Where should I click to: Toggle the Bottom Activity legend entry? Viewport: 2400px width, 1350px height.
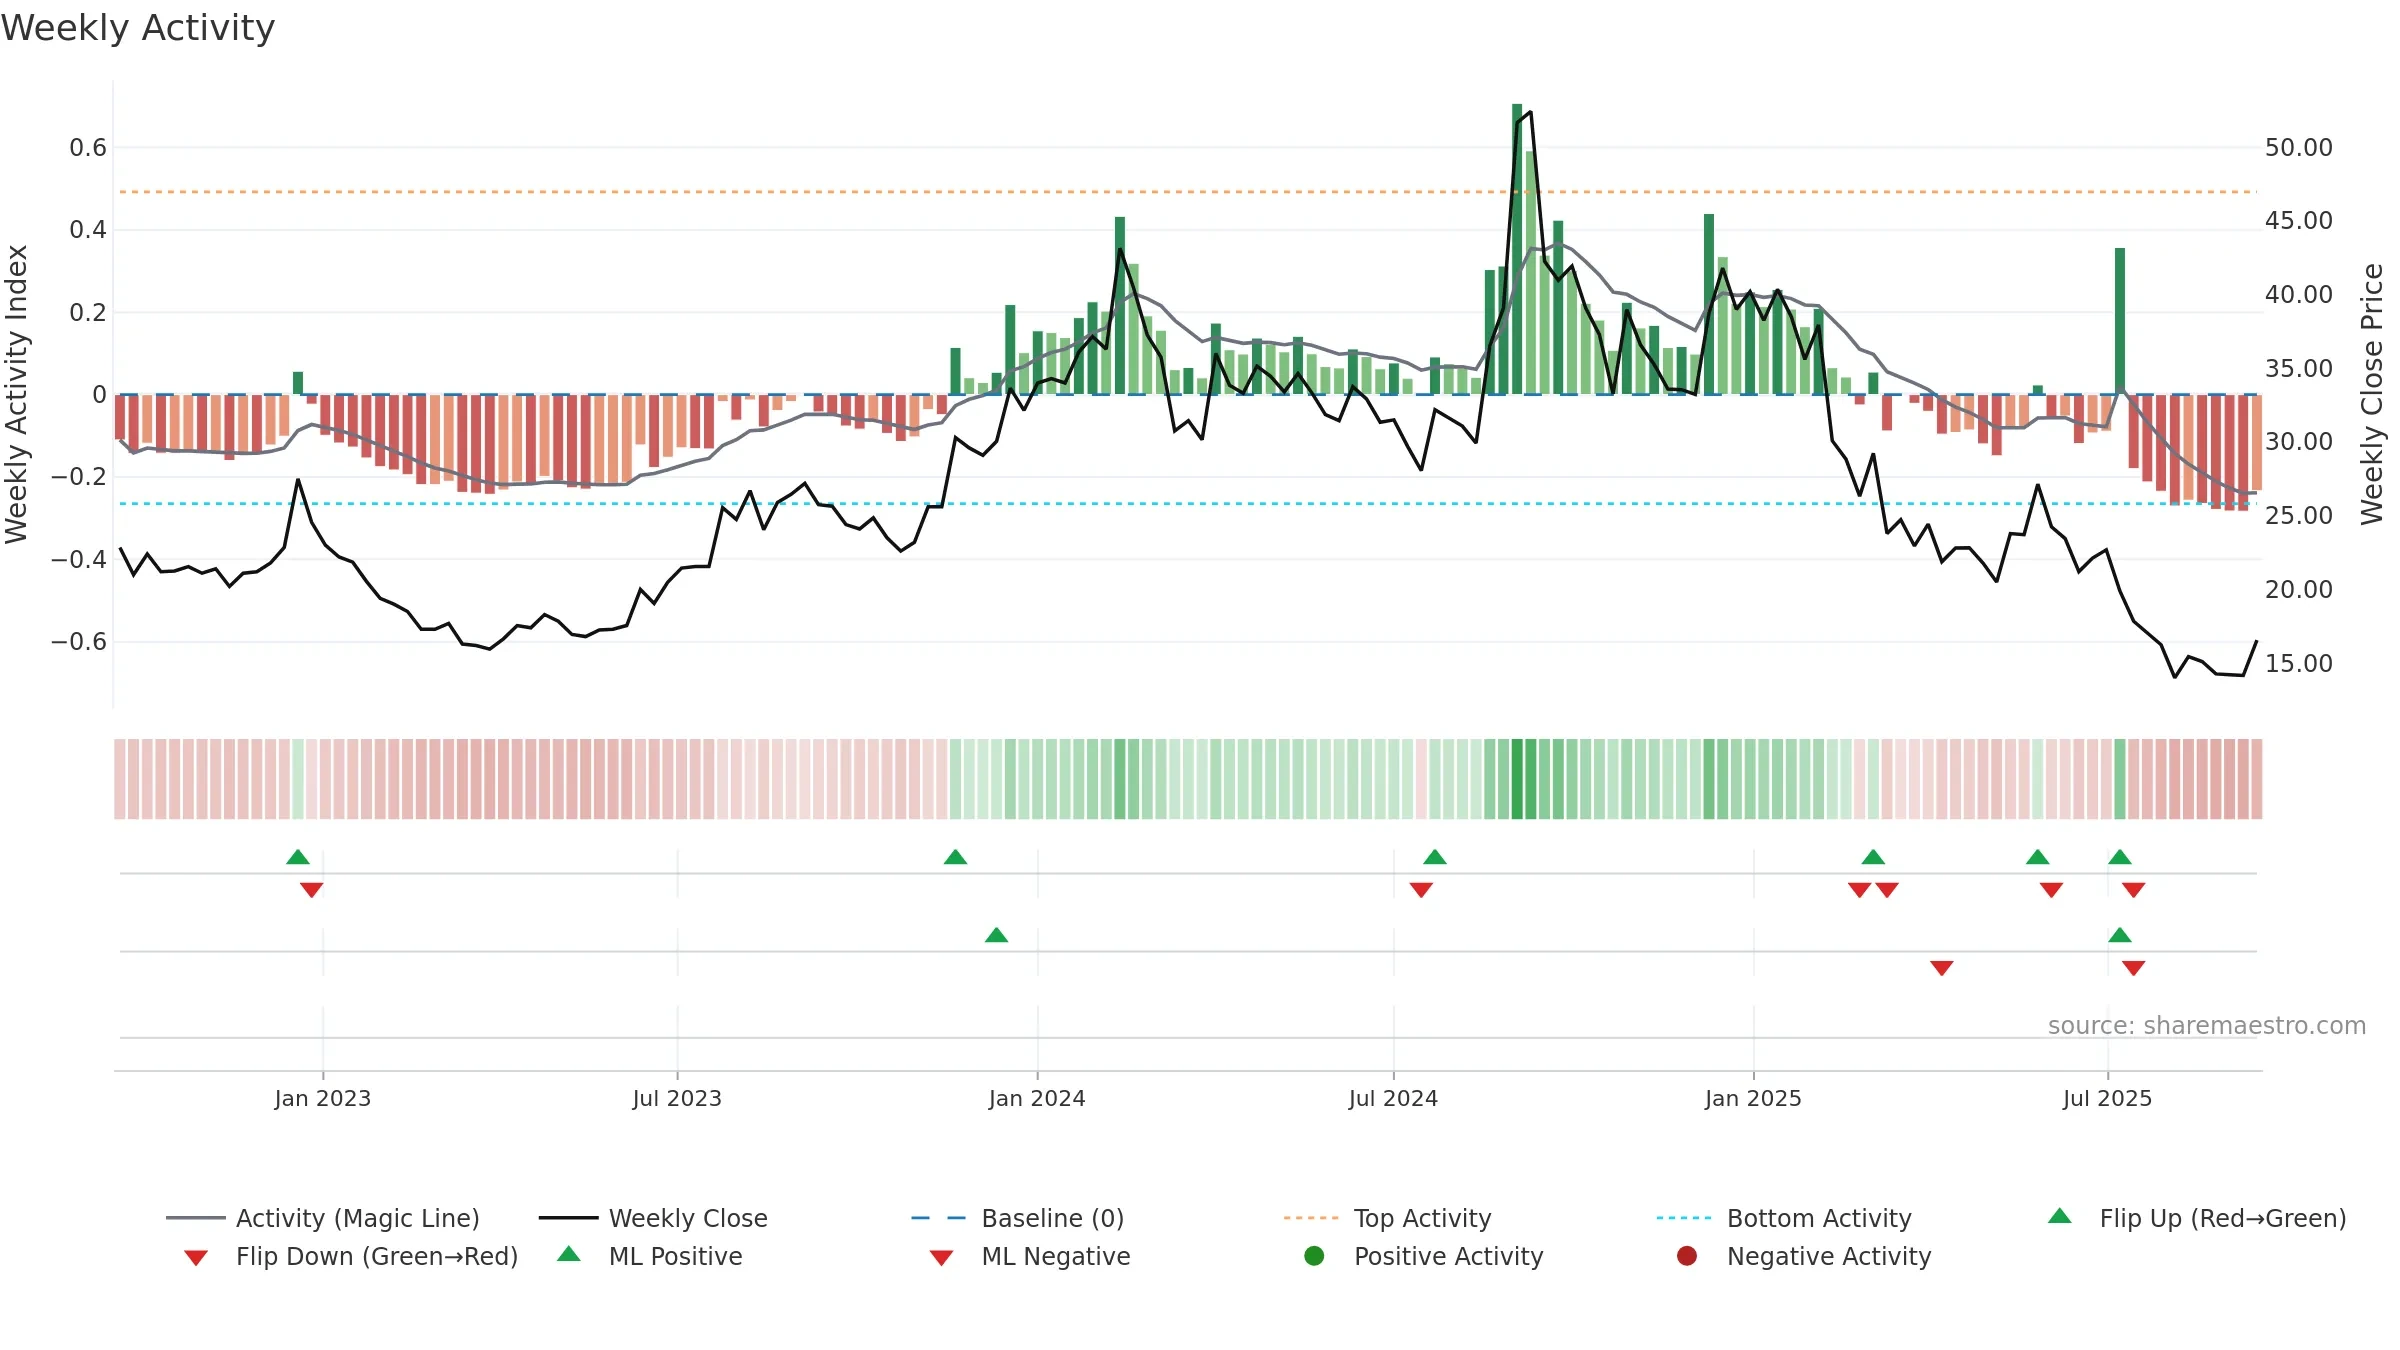[1784, 1218]
